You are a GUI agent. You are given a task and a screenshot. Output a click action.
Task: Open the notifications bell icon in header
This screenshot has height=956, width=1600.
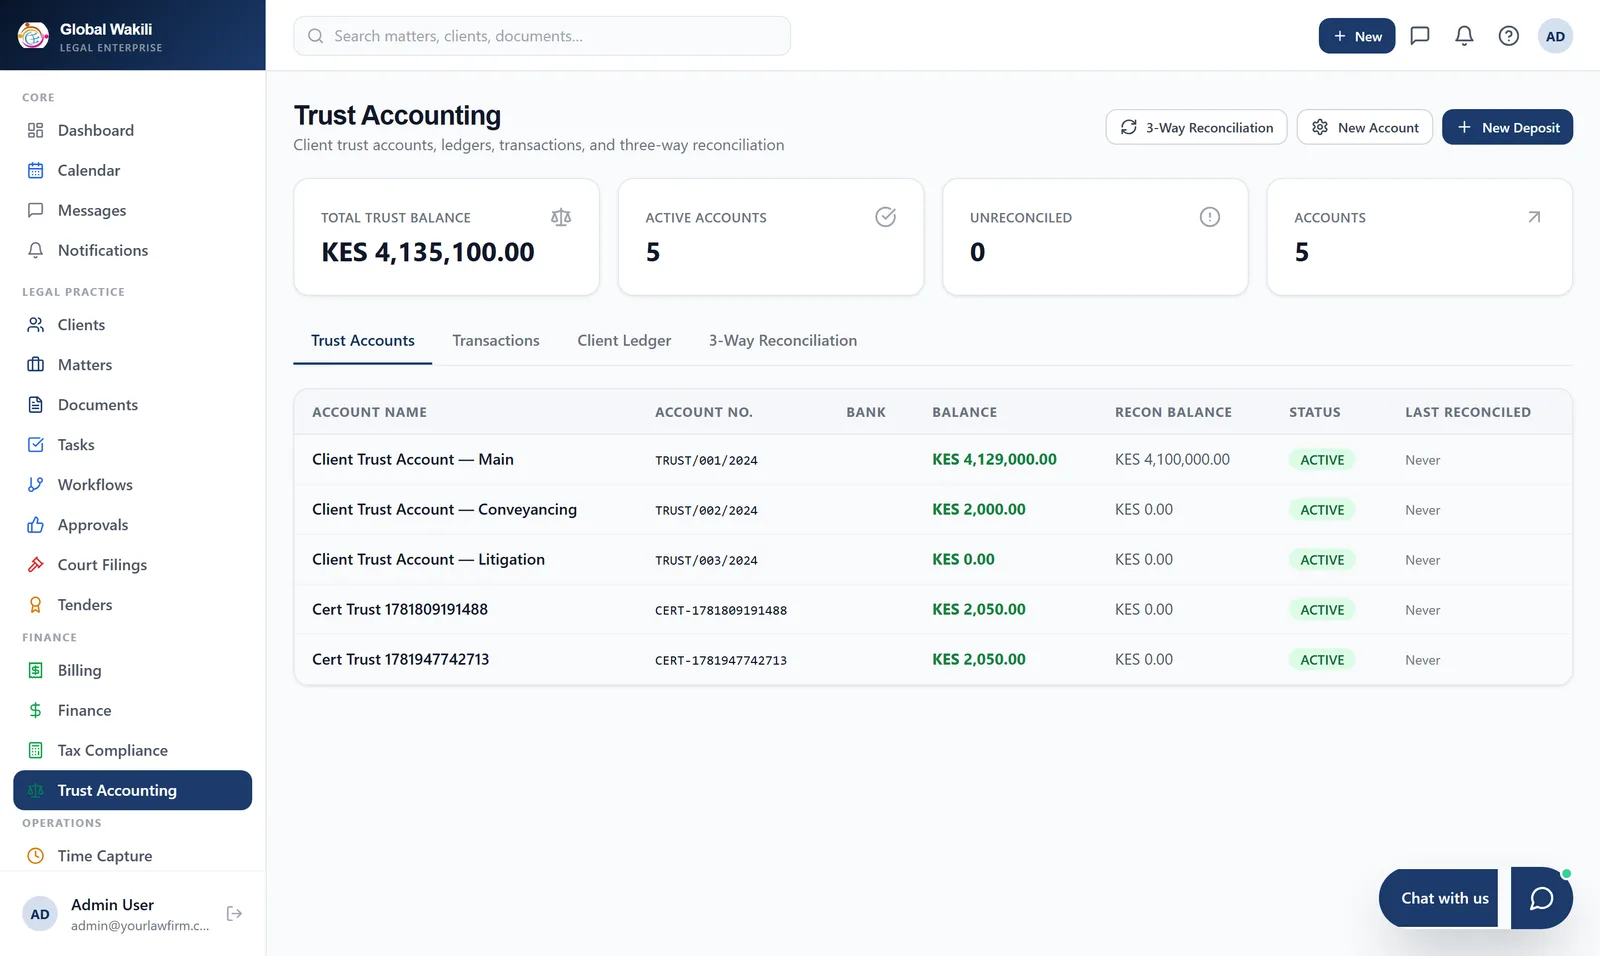coord(1464,36)
